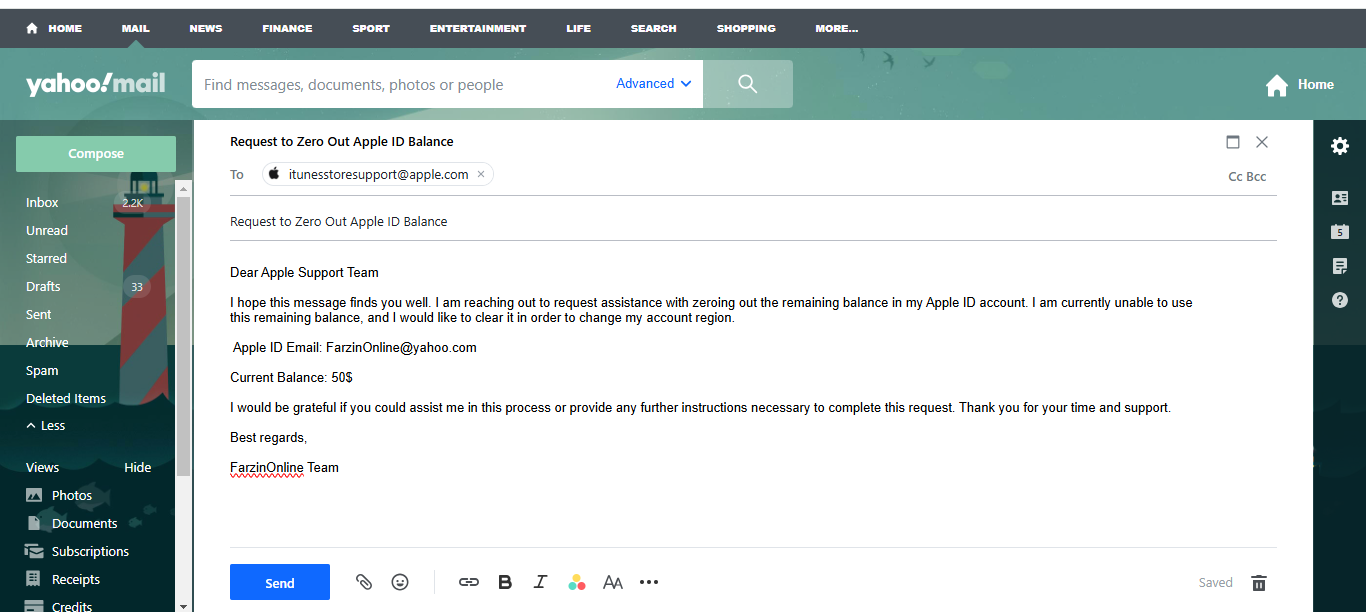The width and height of the screenshot is (1366, 612).
Task: Click the "Best regards," line
Action: 268,438
